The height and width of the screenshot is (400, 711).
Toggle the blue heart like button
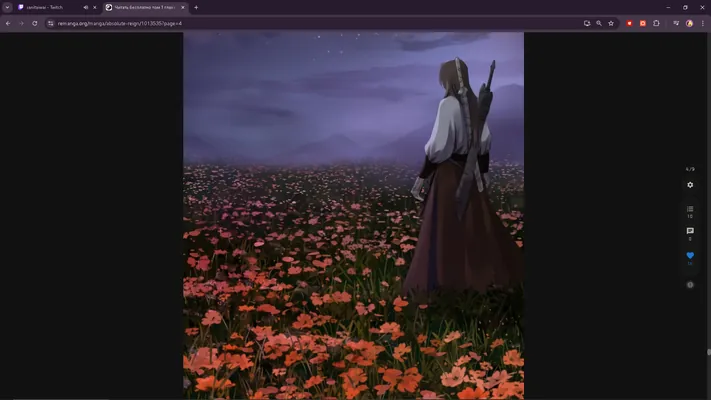pos(690,256)
